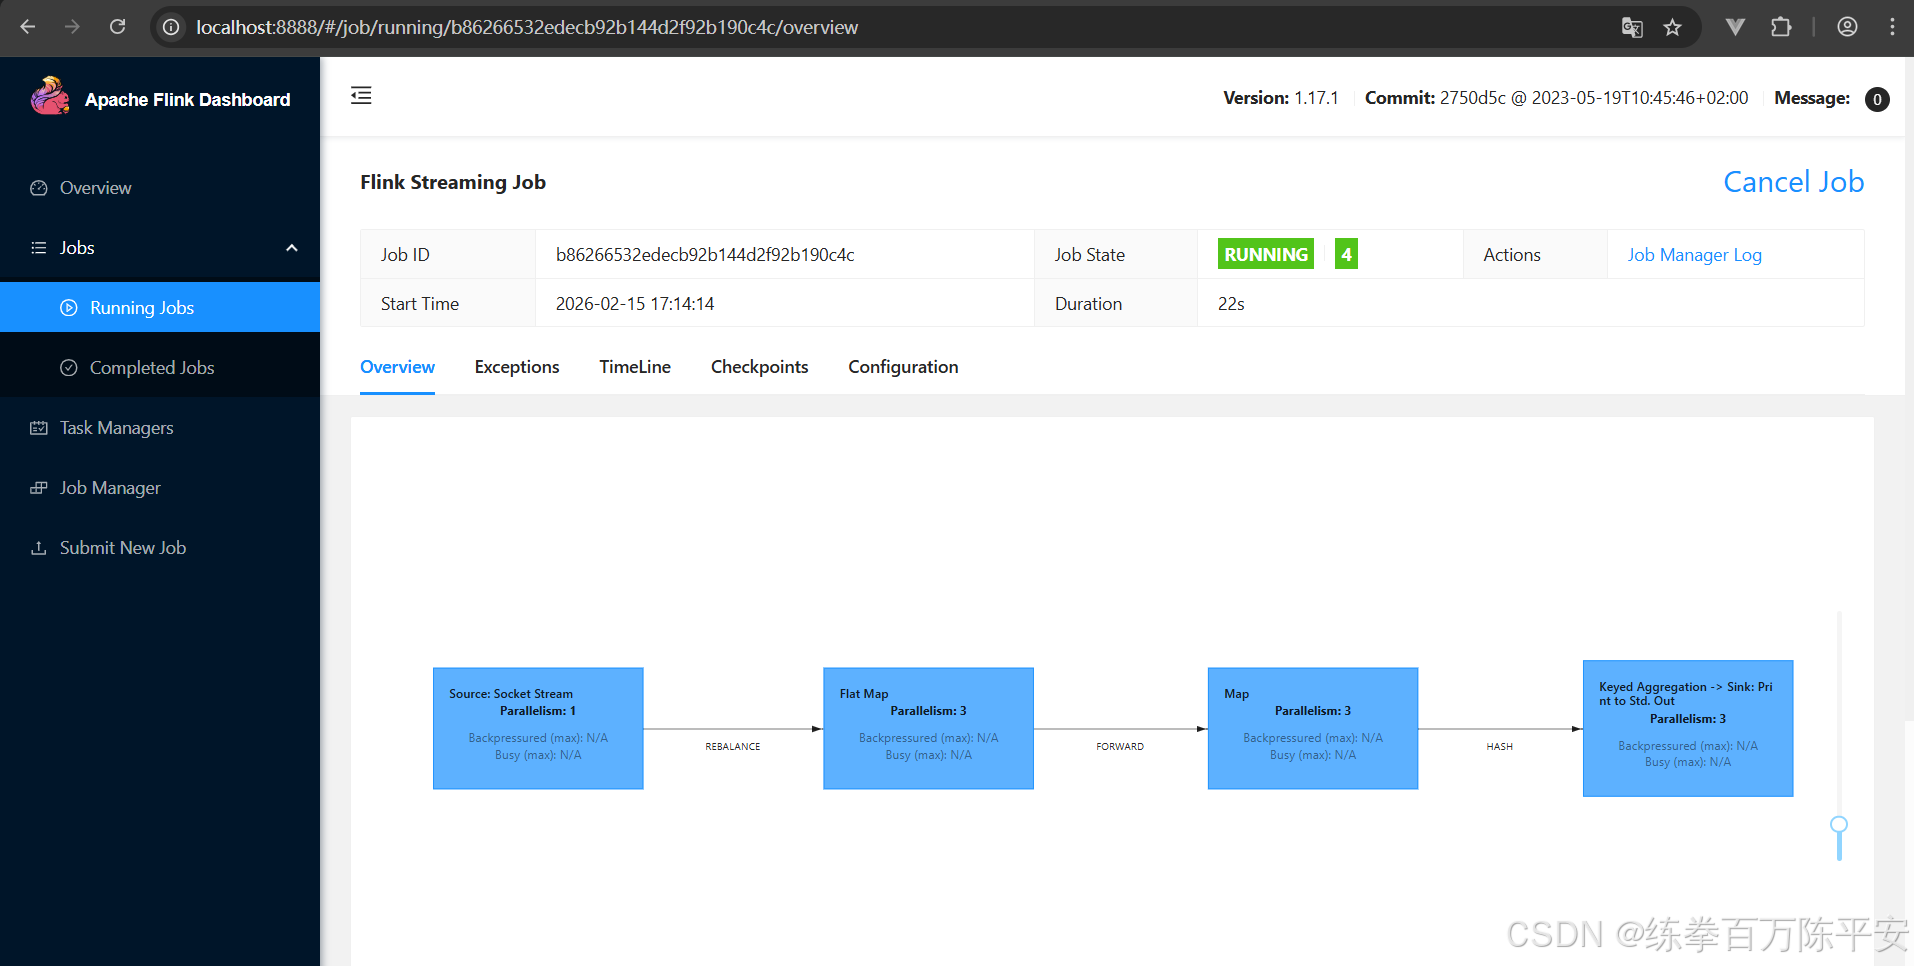Open Completed Jobs in sidebar
1914x966 pixels.
coord(160,367)
